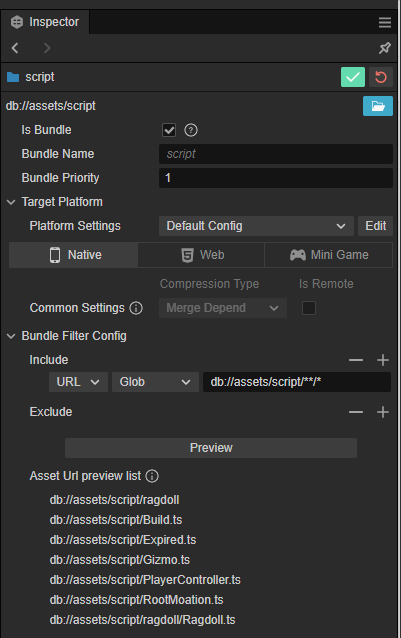401x638 pixels.
Task: Click the Preview button
Action: [x=211, y=448]
